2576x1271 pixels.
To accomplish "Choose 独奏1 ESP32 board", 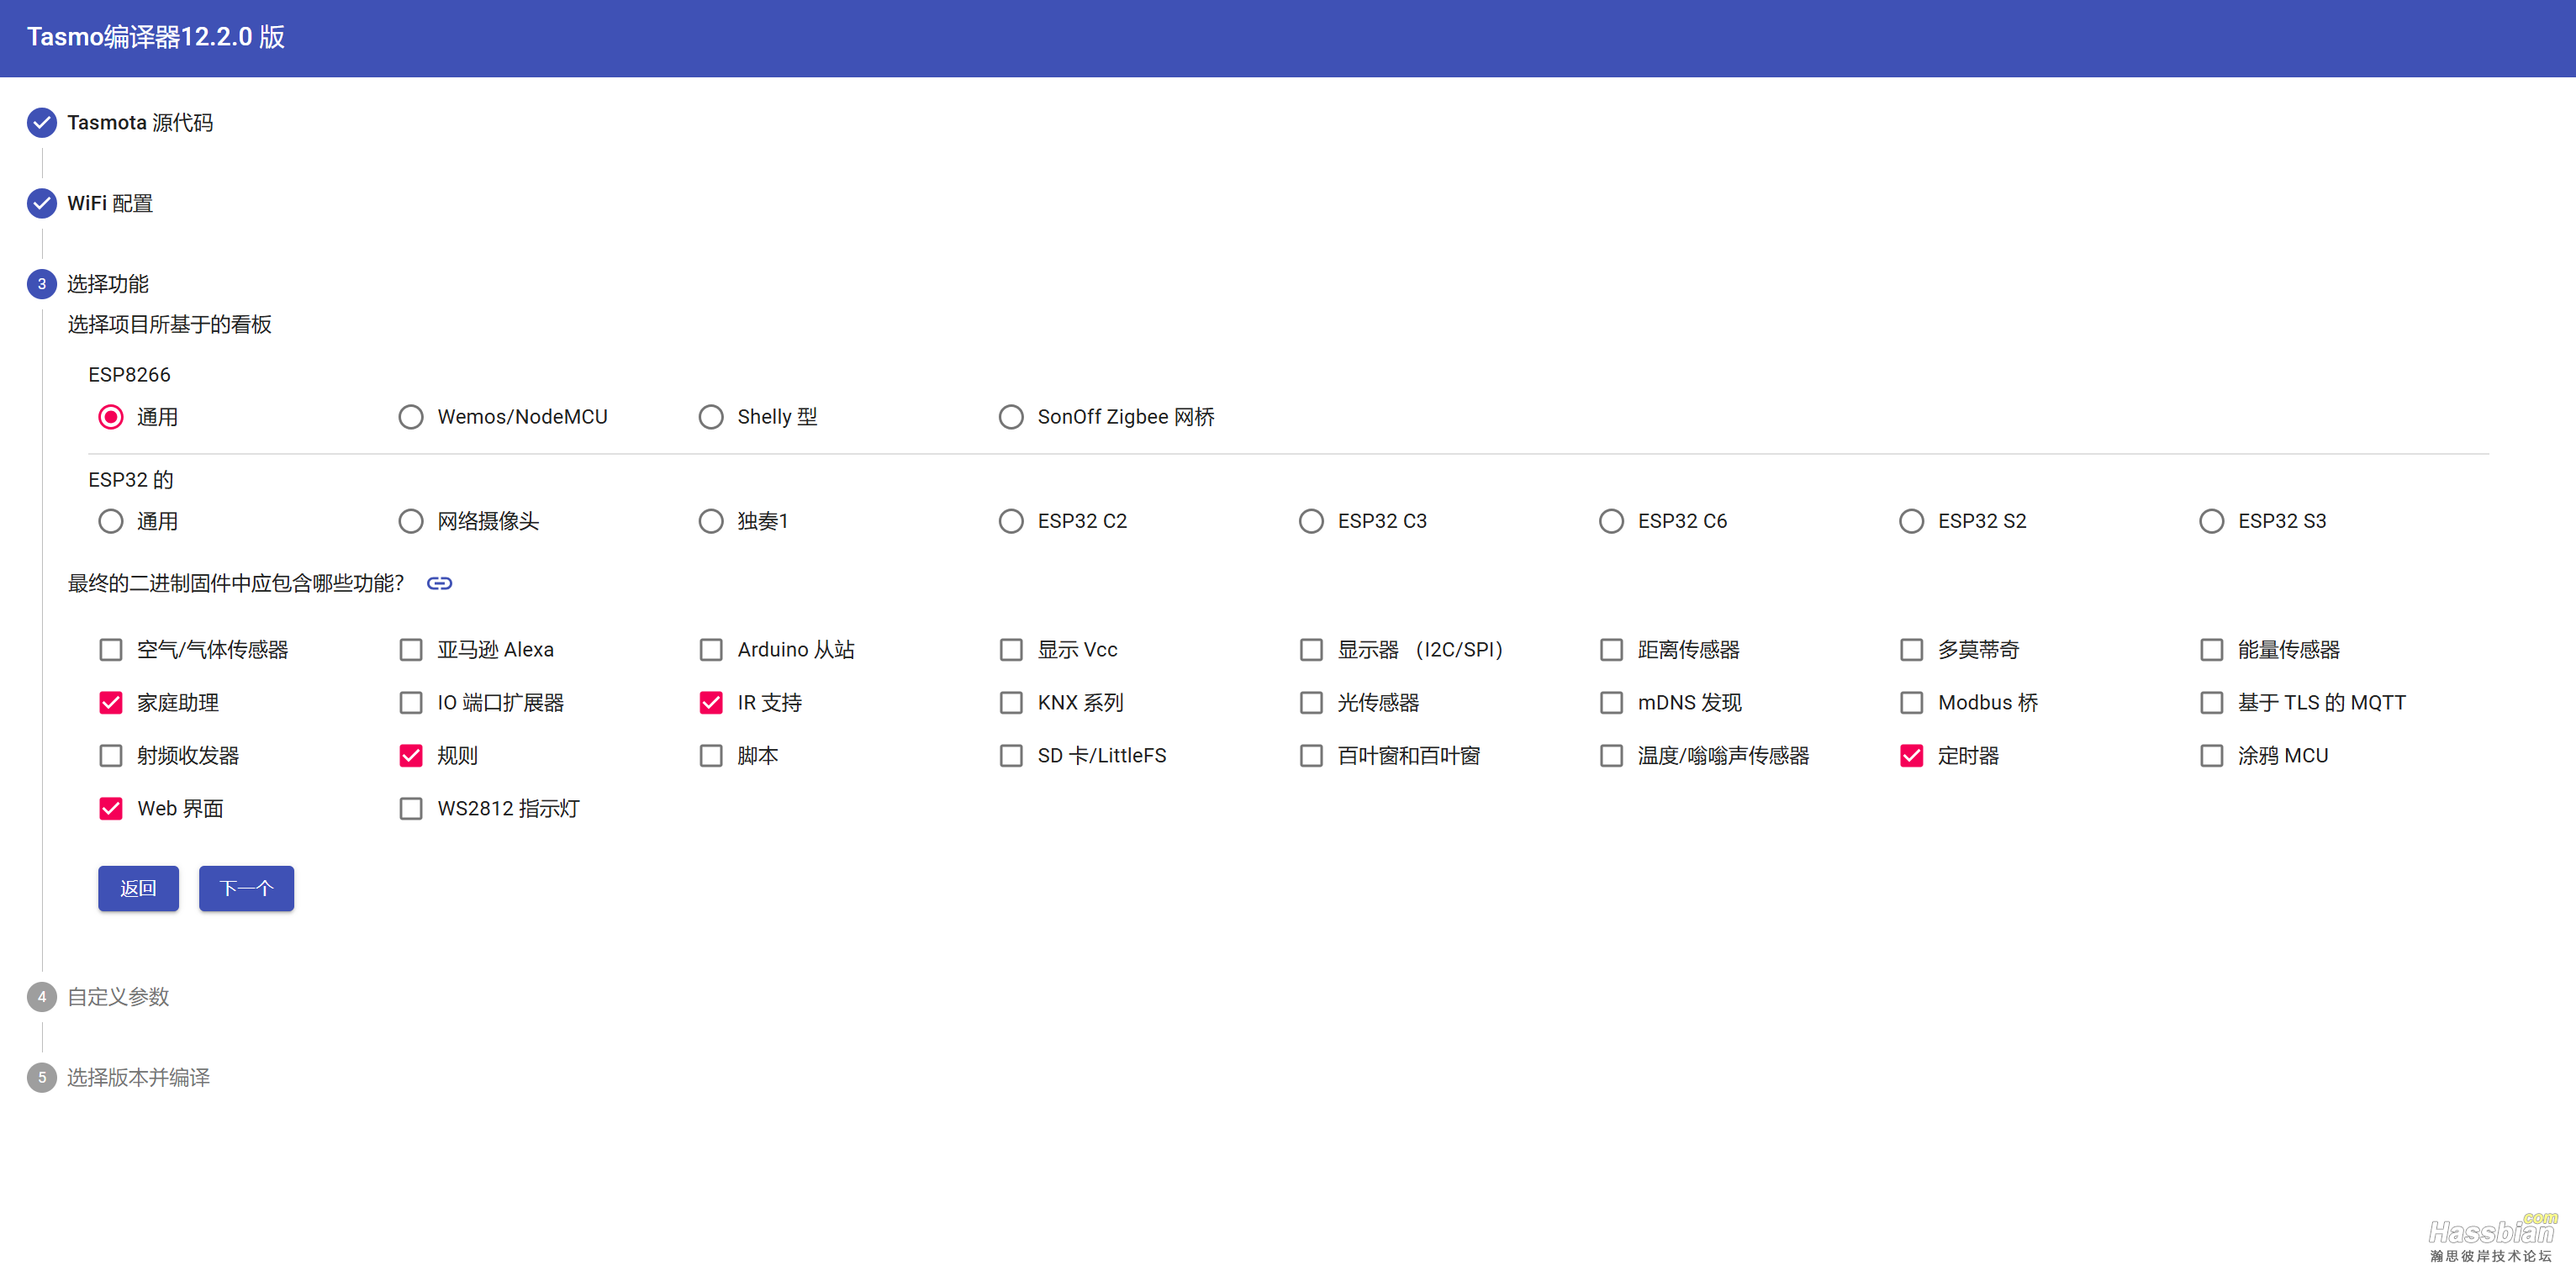I will click(711, 521).
